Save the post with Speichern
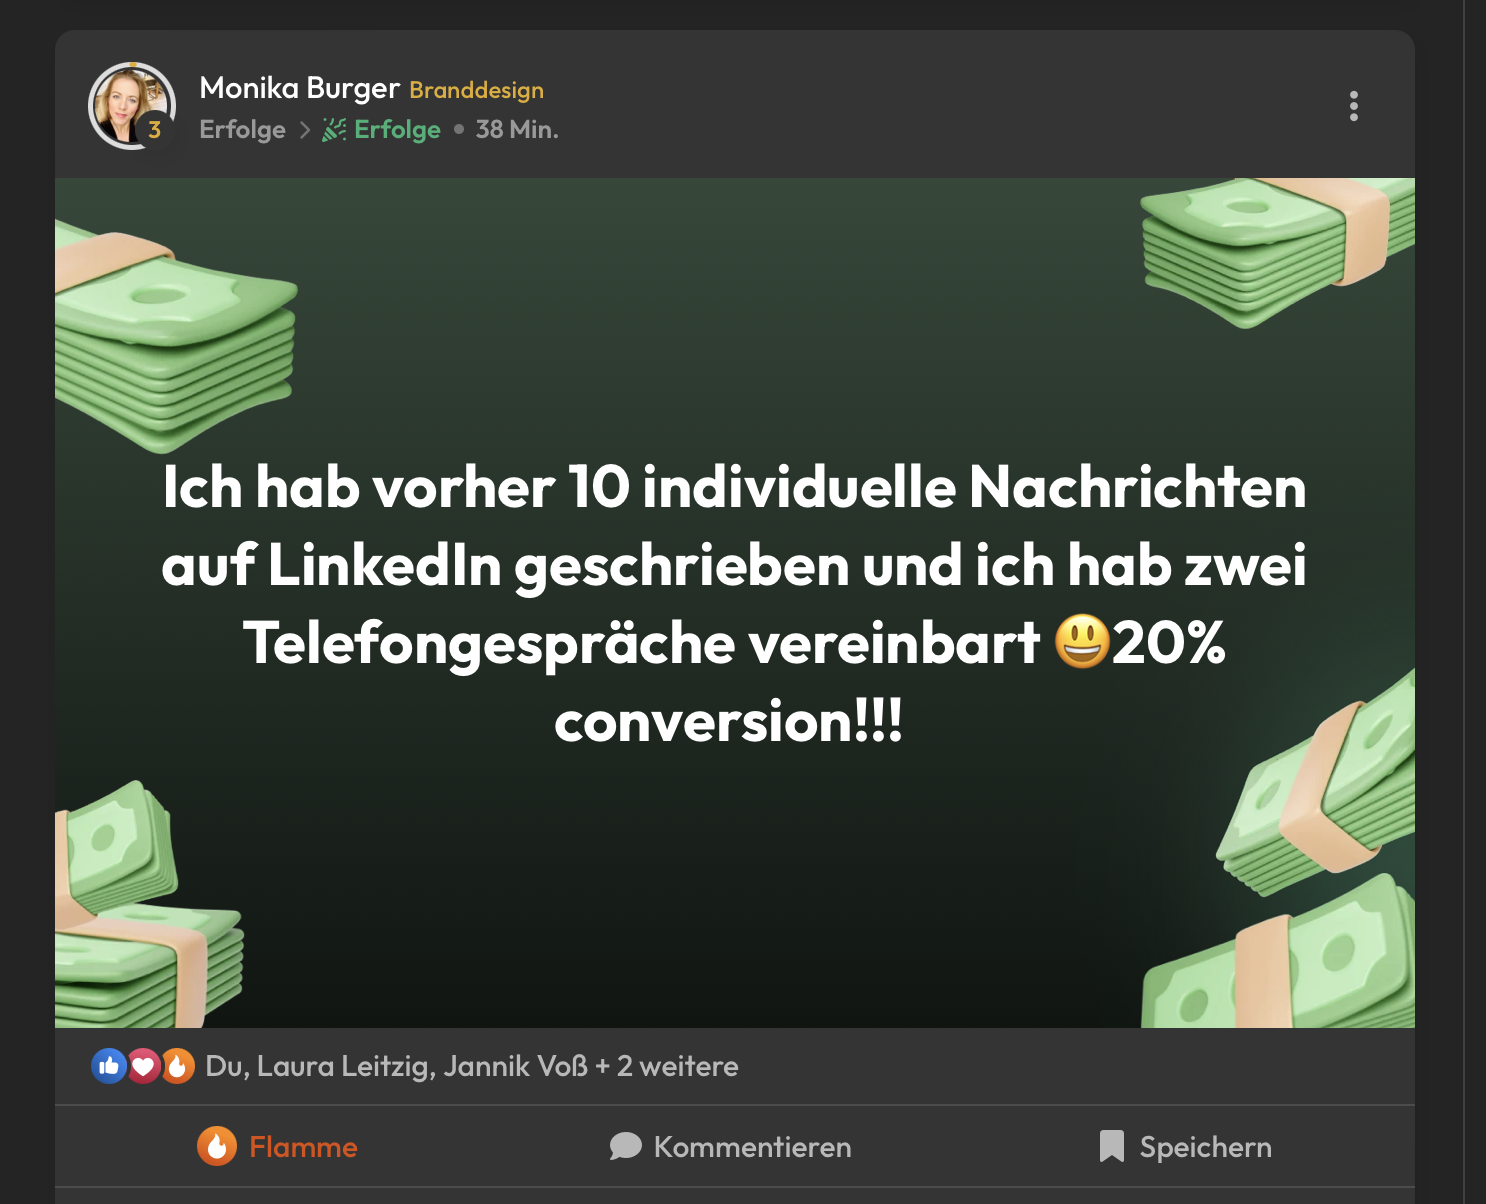Viewport: 1486px width, 1204px height. pos(1186,1146)
